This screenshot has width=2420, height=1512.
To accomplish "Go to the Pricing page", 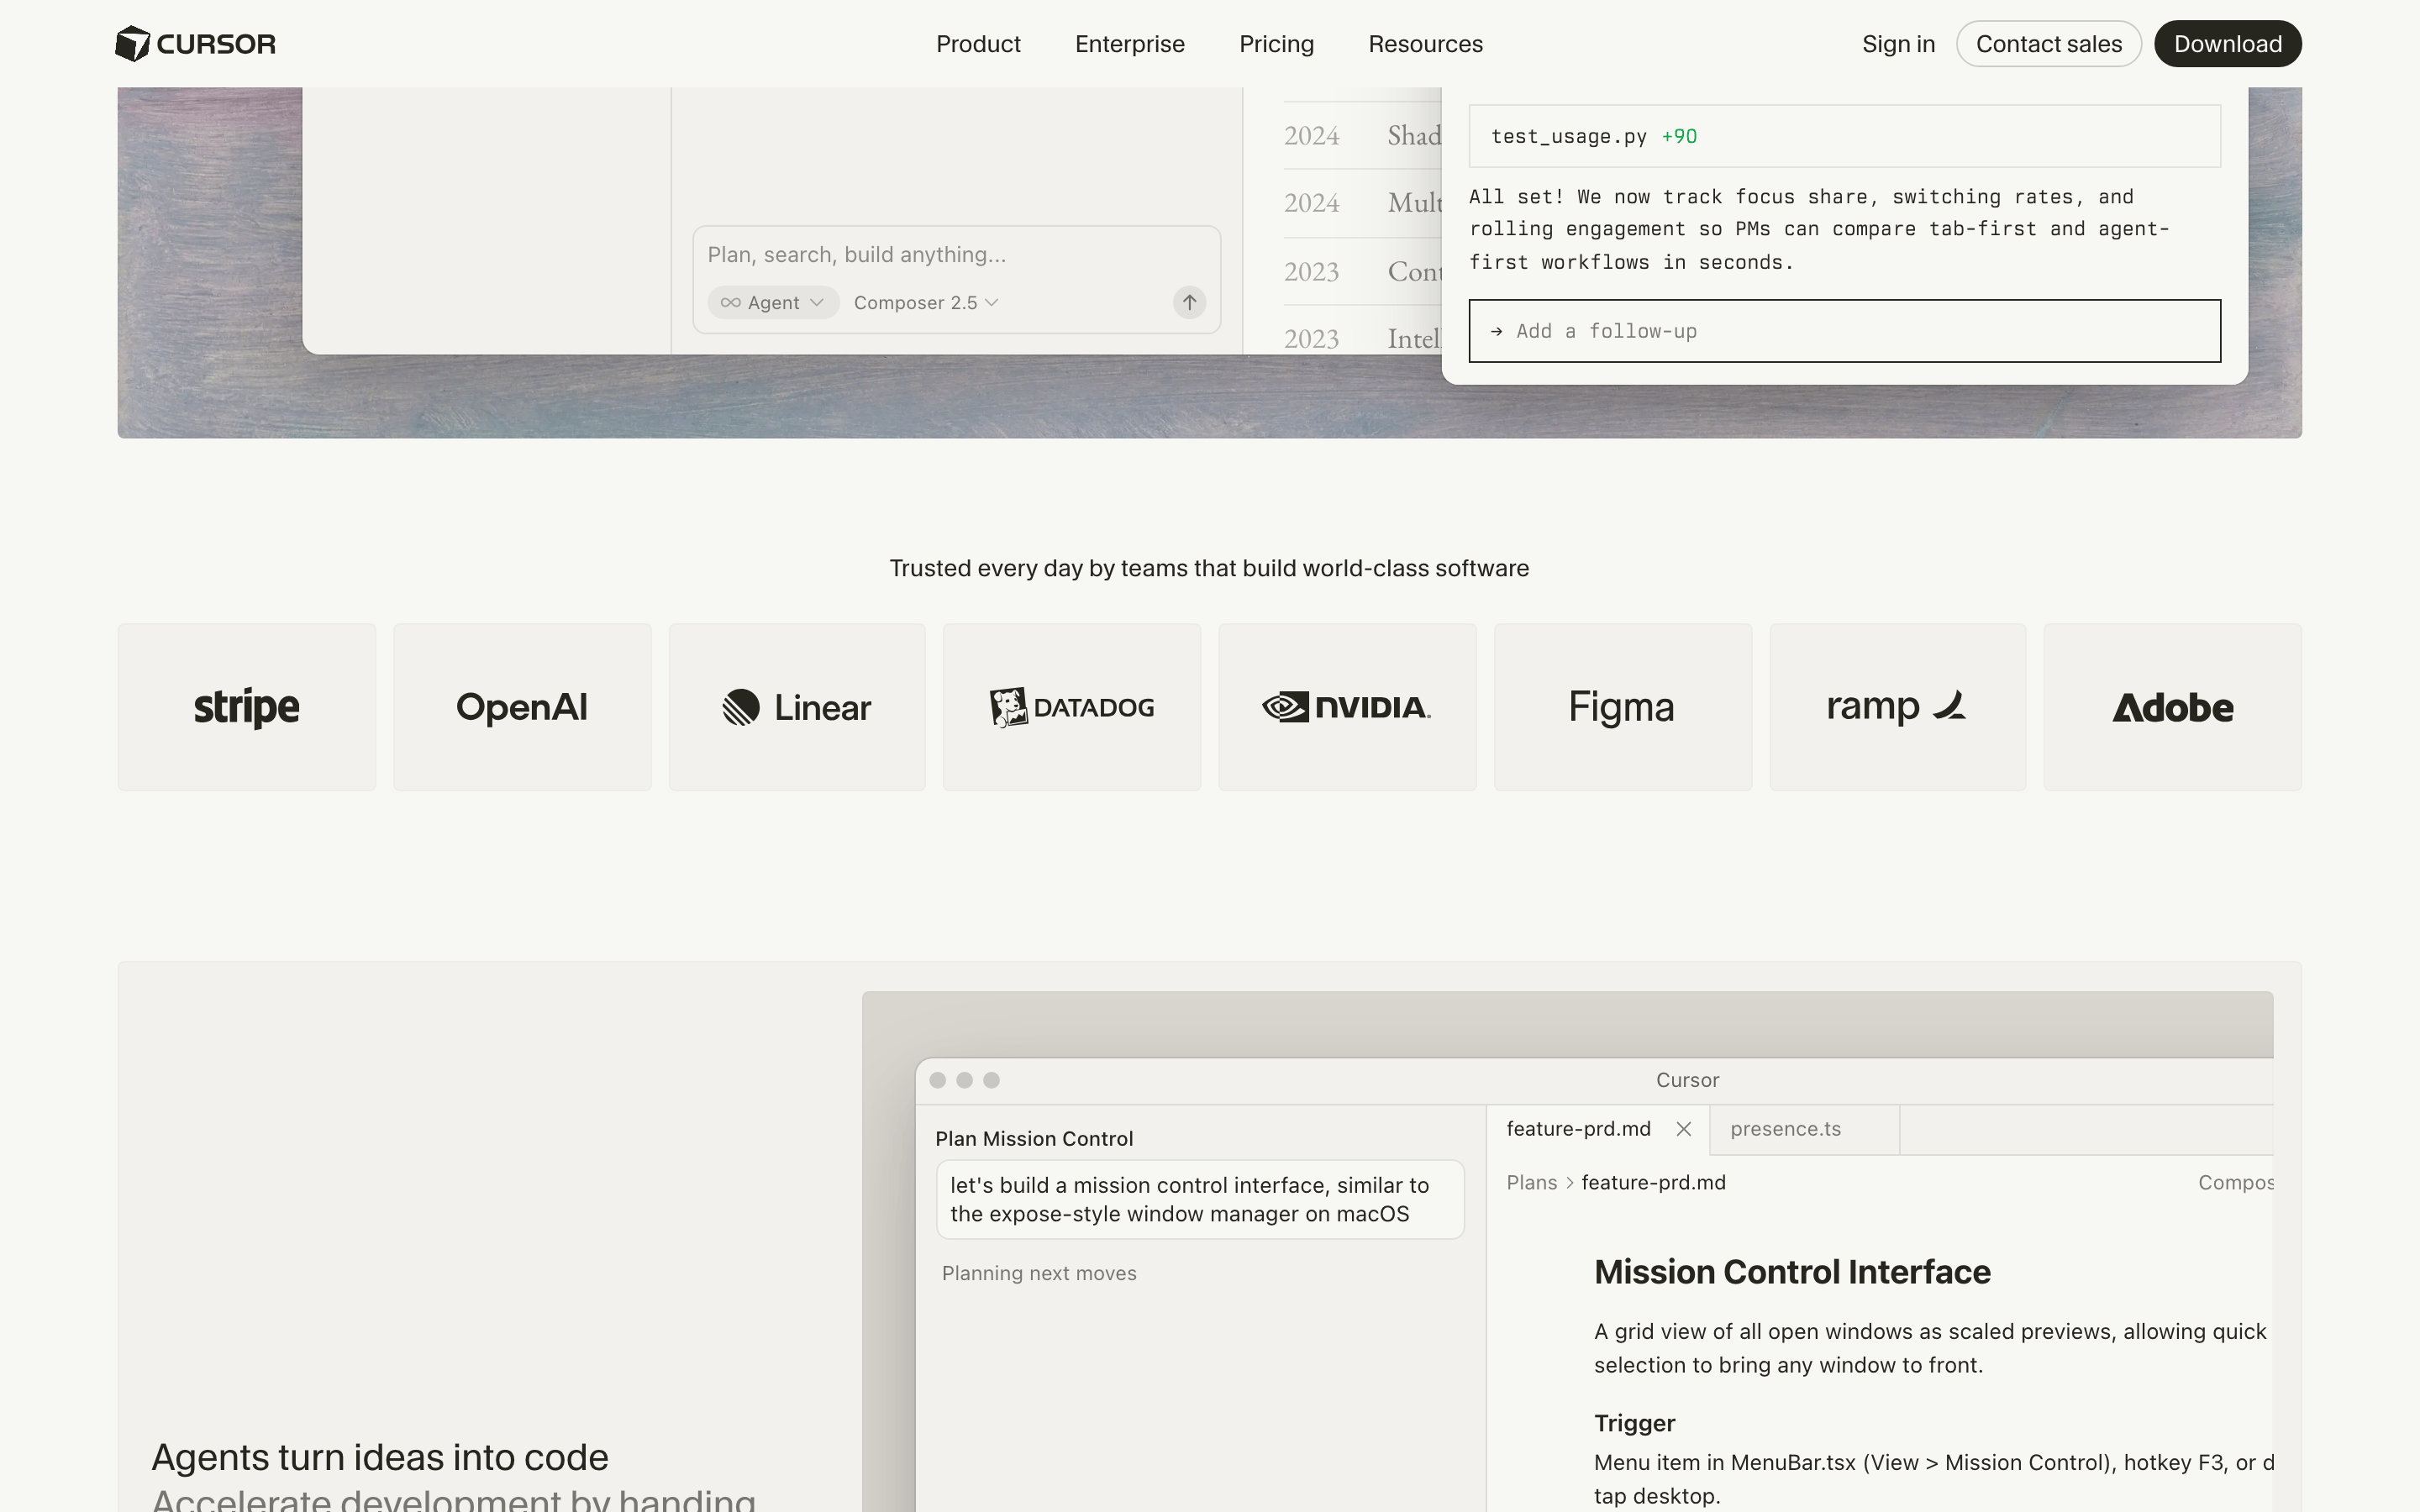I will (x=1276, y=44).
